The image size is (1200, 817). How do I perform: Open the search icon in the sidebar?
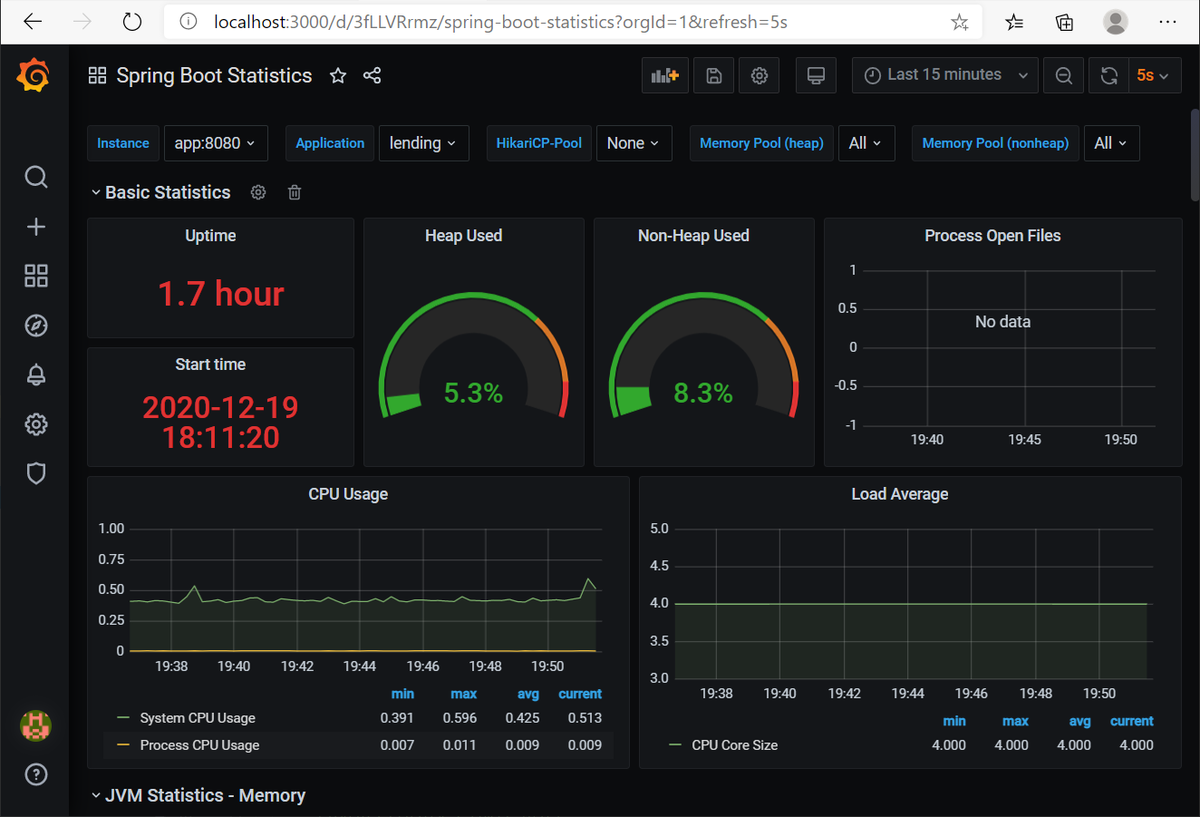(x=36, y=177)
